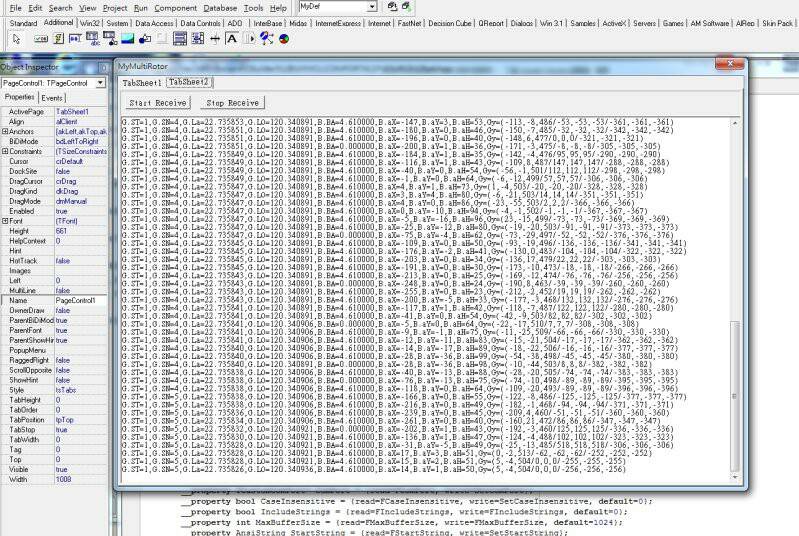Click the log memo vertical scrollbar thumb
799x536 pixels.
[x=734, y=395]
